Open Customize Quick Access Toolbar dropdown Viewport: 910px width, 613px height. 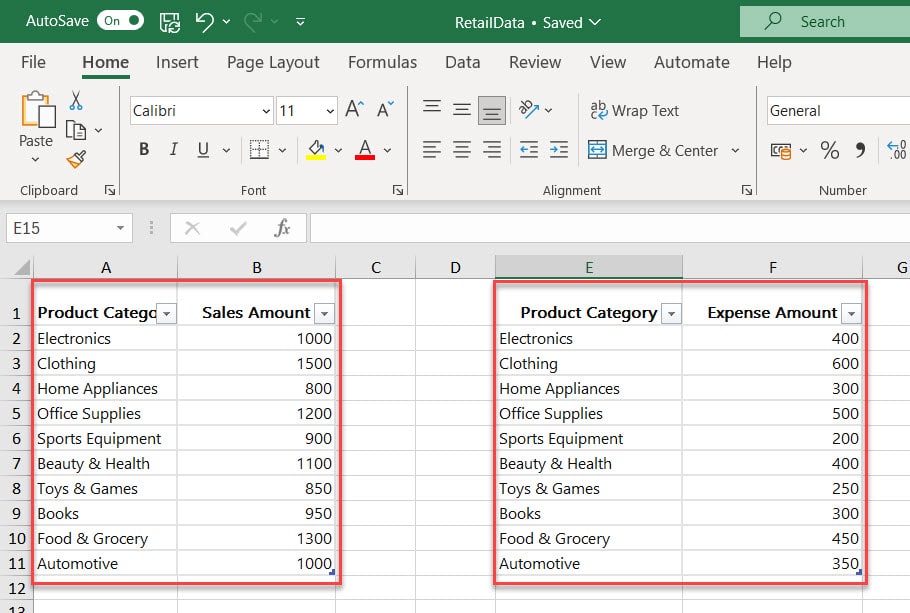301,22
